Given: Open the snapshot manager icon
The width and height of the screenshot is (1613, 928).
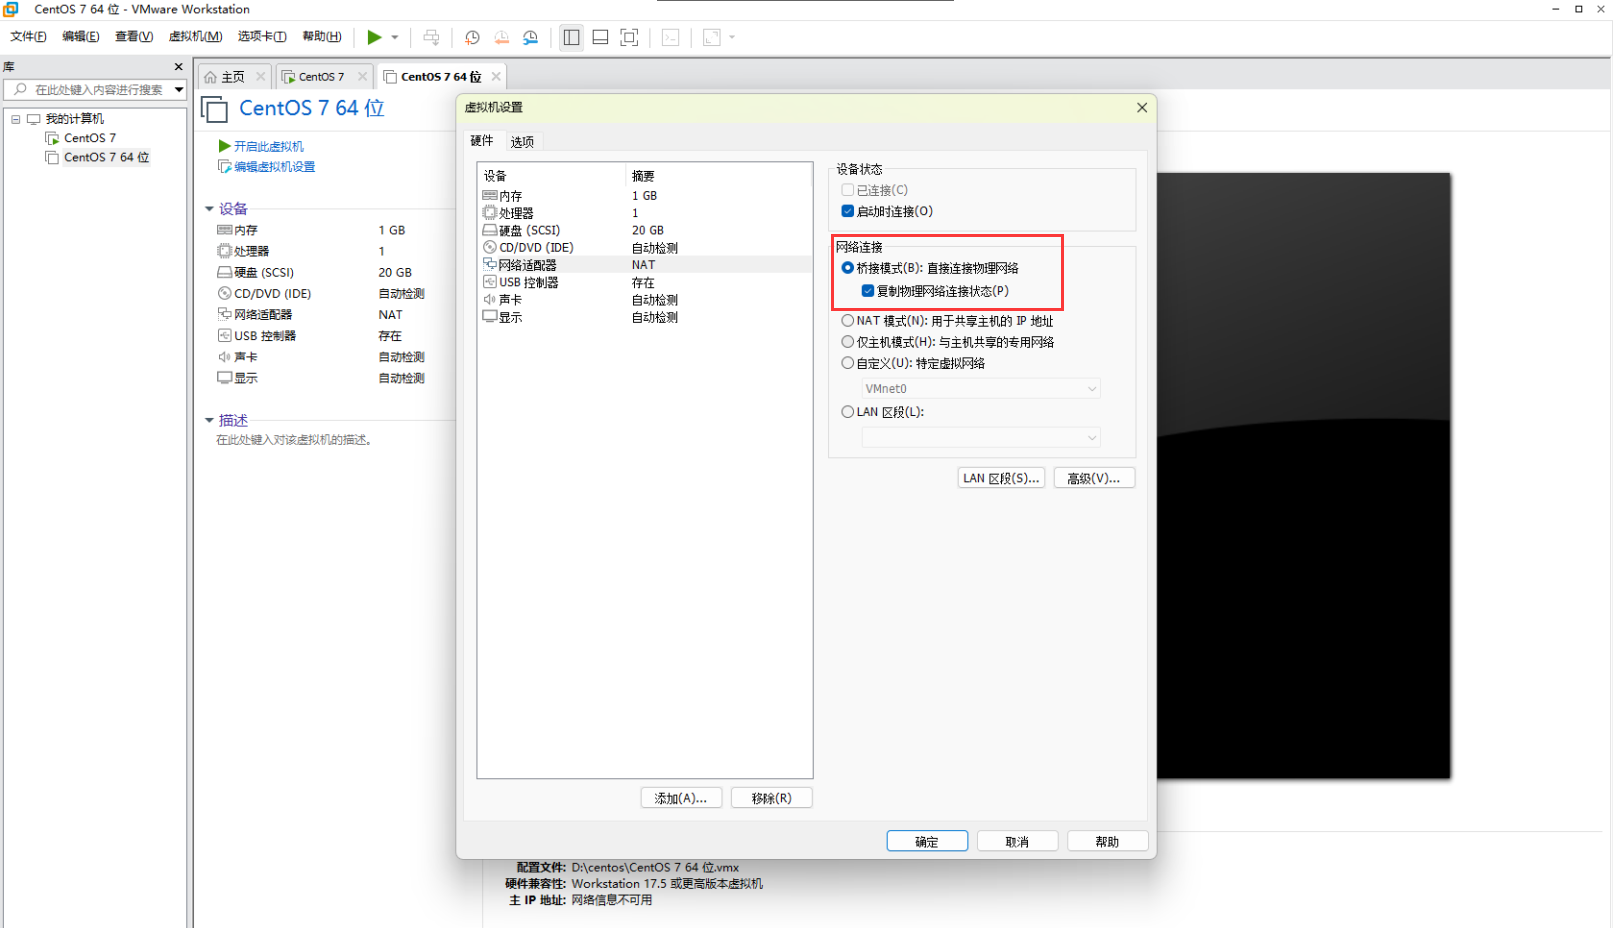Looking at the screenshot, I should coord(530,37).
